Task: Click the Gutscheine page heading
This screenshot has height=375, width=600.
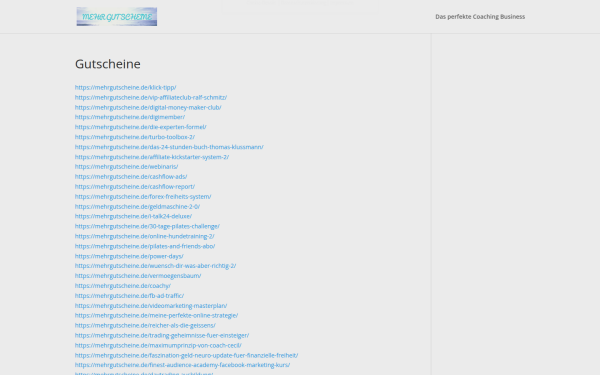Action: tap(108, 64)
